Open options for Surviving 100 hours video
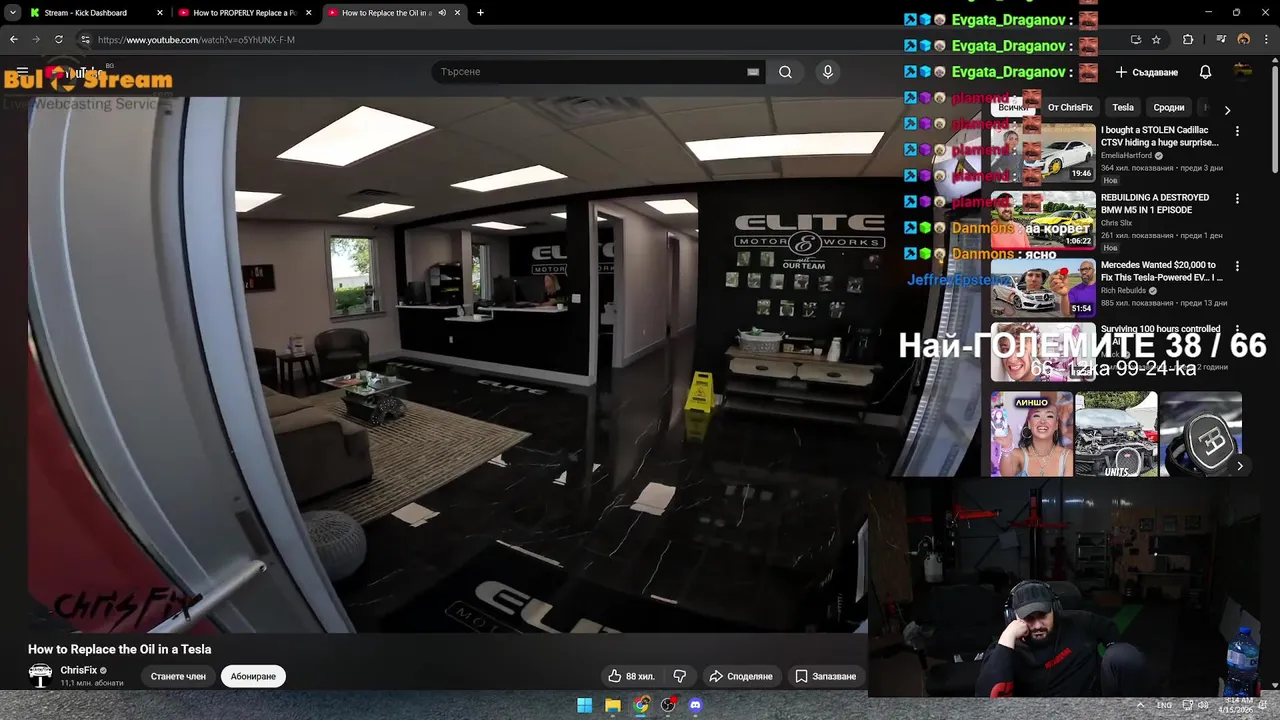This screenshot has height=720, width=1280. [x=1237, y=329]
